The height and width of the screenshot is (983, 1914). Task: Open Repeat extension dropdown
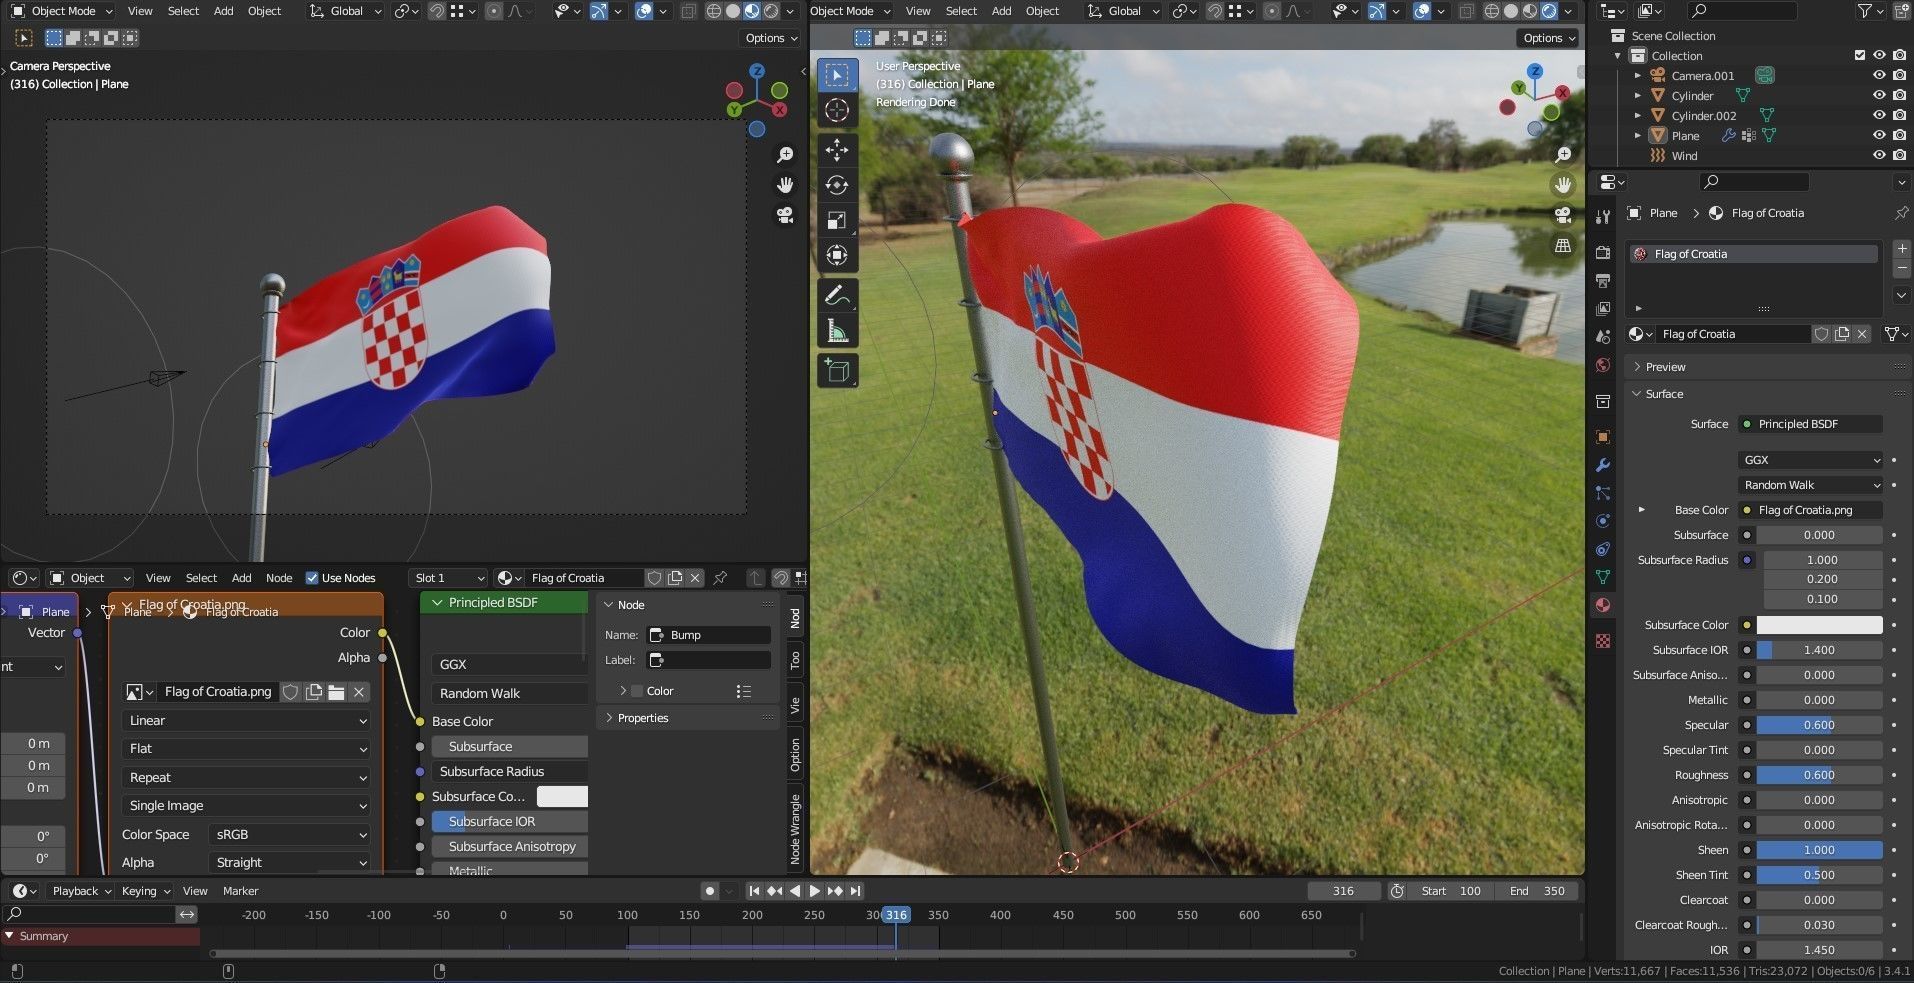(247, 777)
